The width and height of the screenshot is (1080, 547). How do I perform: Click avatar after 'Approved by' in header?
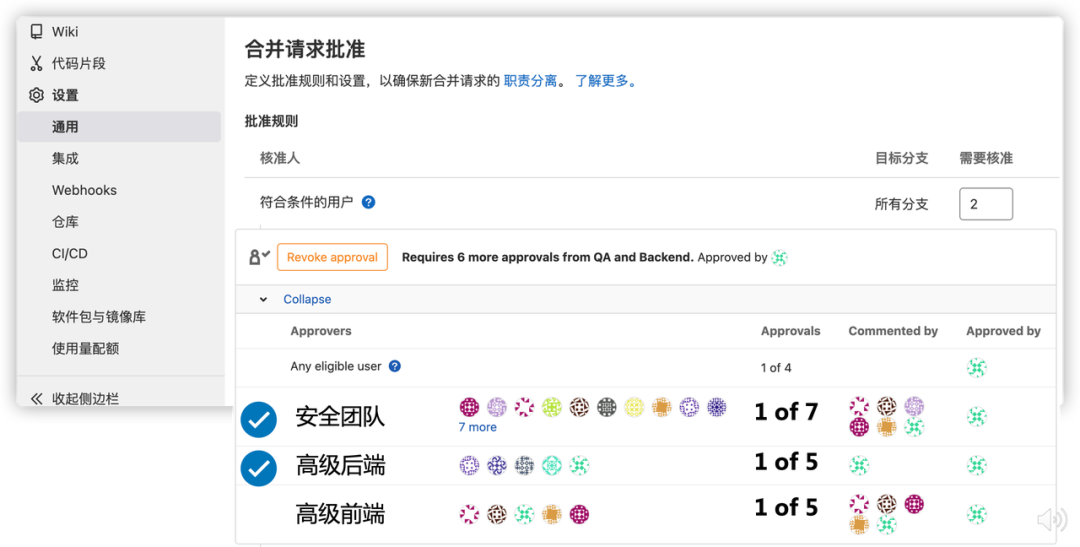point(780,258)
